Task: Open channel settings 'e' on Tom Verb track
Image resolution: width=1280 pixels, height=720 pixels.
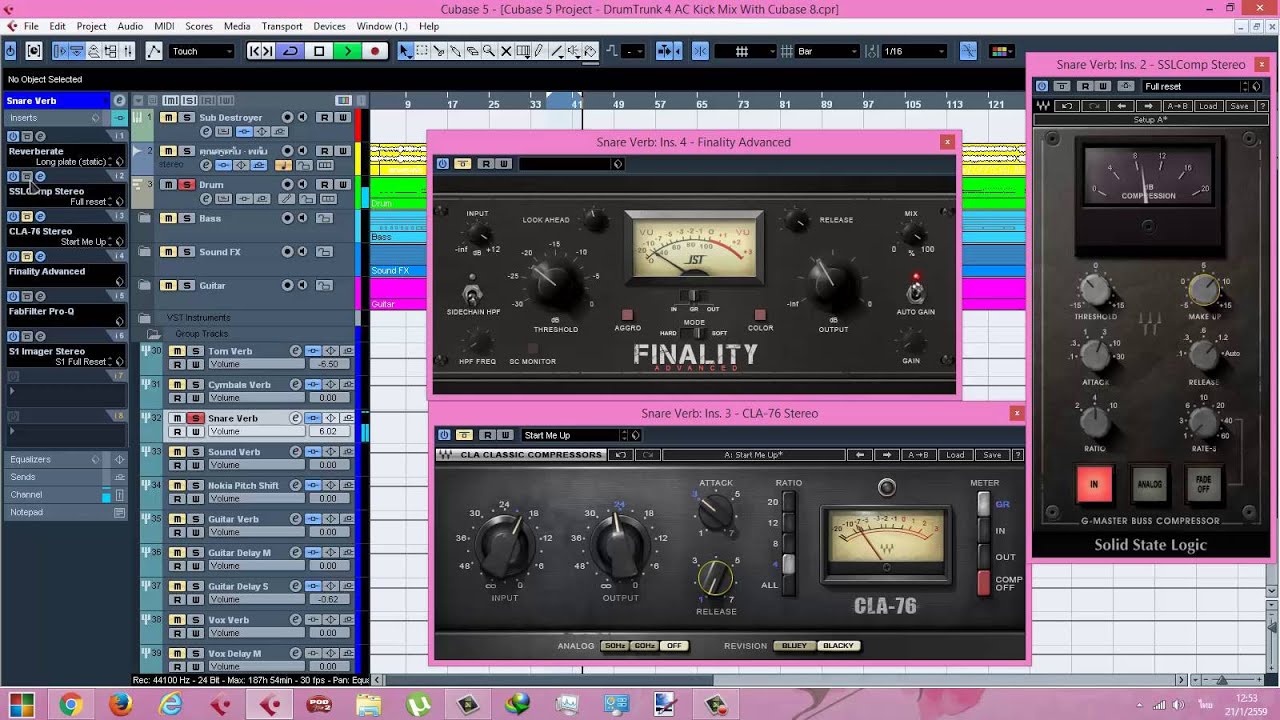Action: pos(296,351)
